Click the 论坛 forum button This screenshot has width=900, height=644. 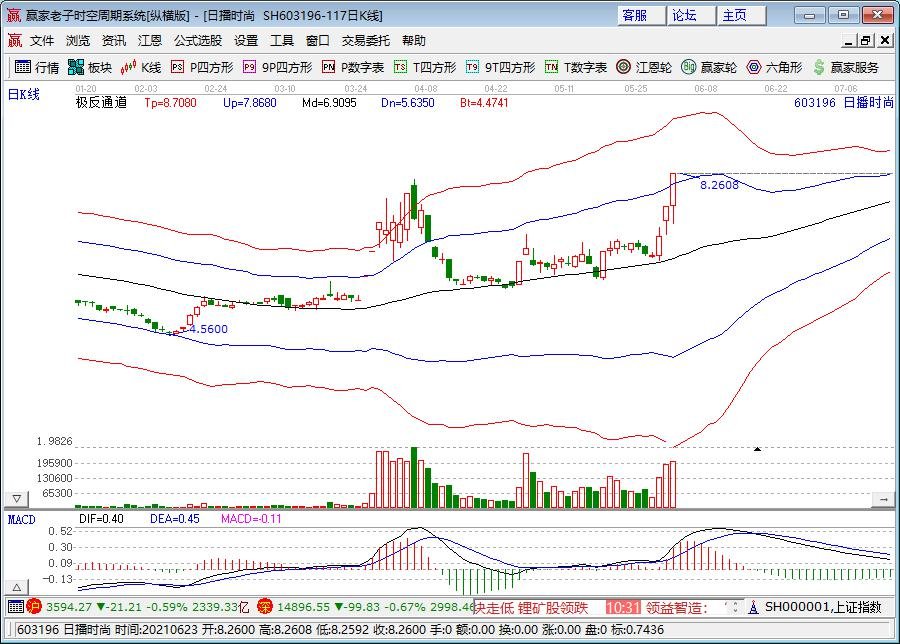click(x=691, y=15)
